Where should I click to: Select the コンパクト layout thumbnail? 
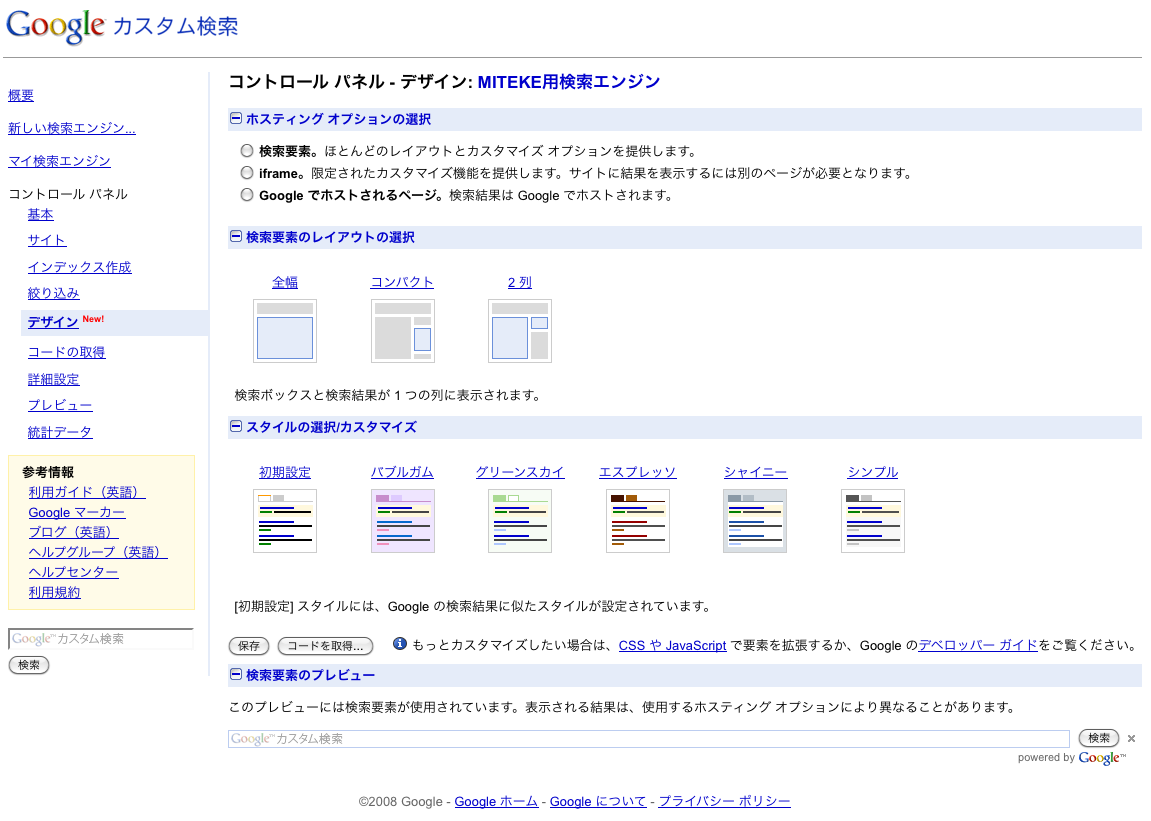(x=402, y=330)
